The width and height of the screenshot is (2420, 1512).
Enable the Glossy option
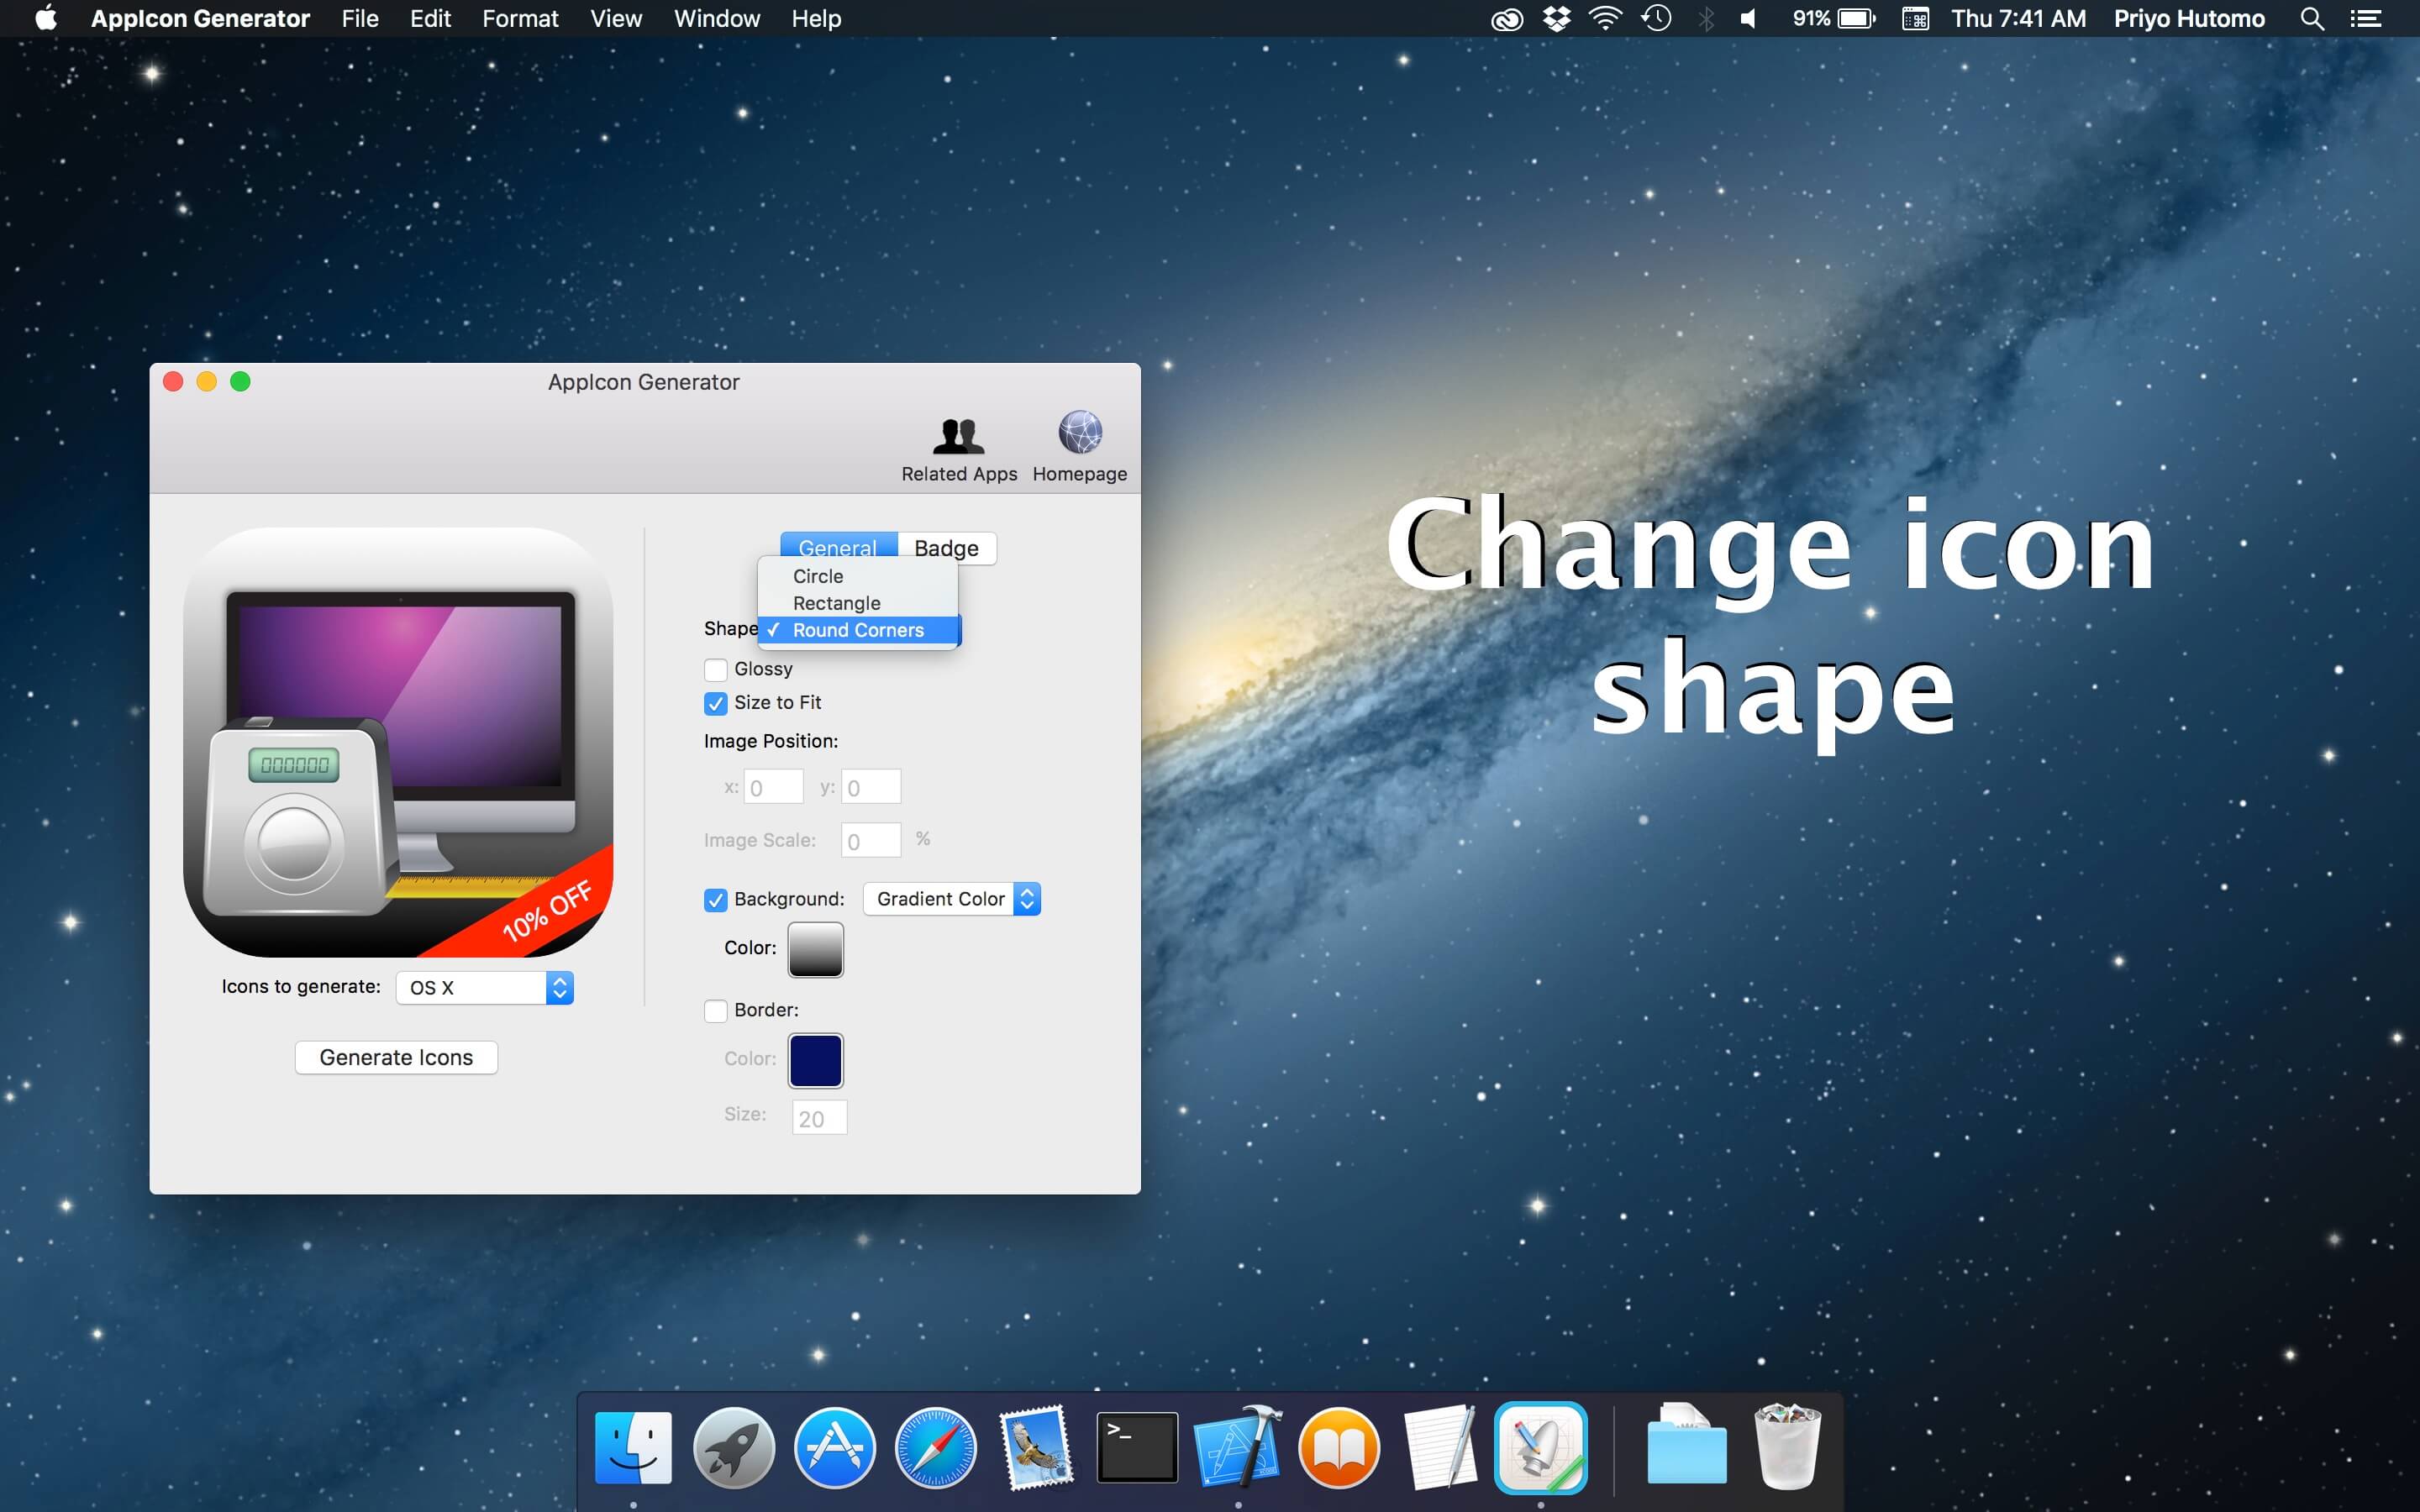tap(715, 669)
